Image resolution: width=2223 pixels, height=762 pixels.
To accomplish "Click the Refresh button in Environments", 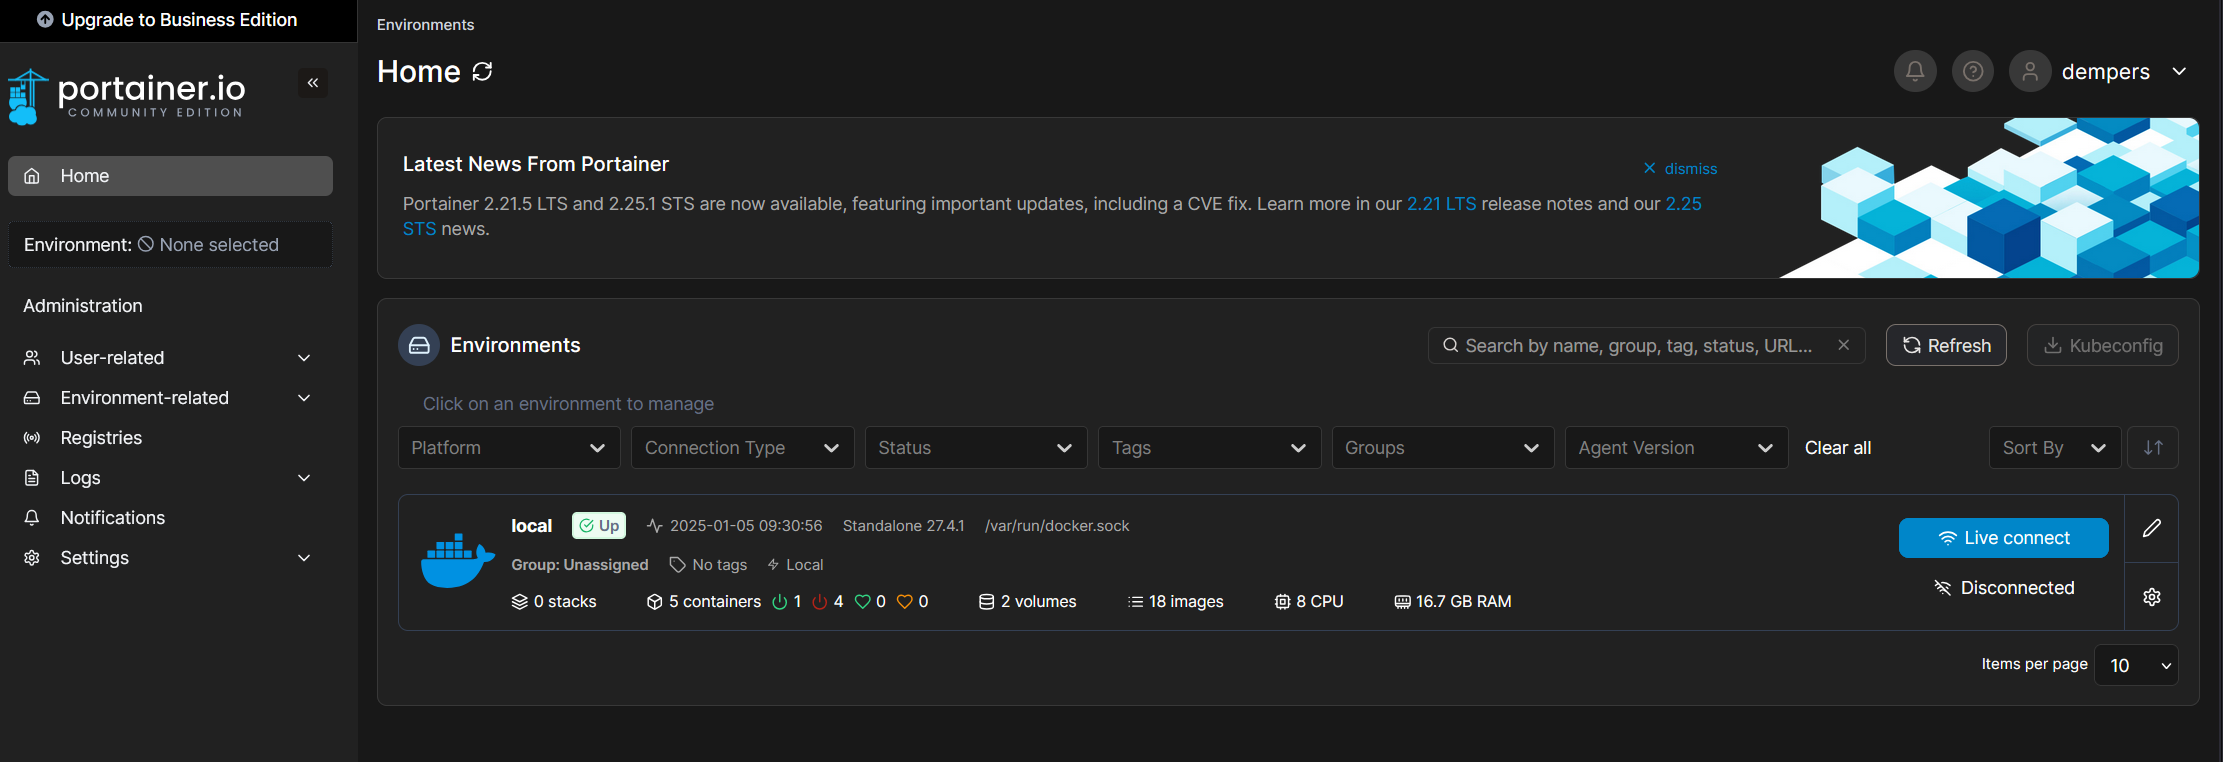I will point(1946,345).
